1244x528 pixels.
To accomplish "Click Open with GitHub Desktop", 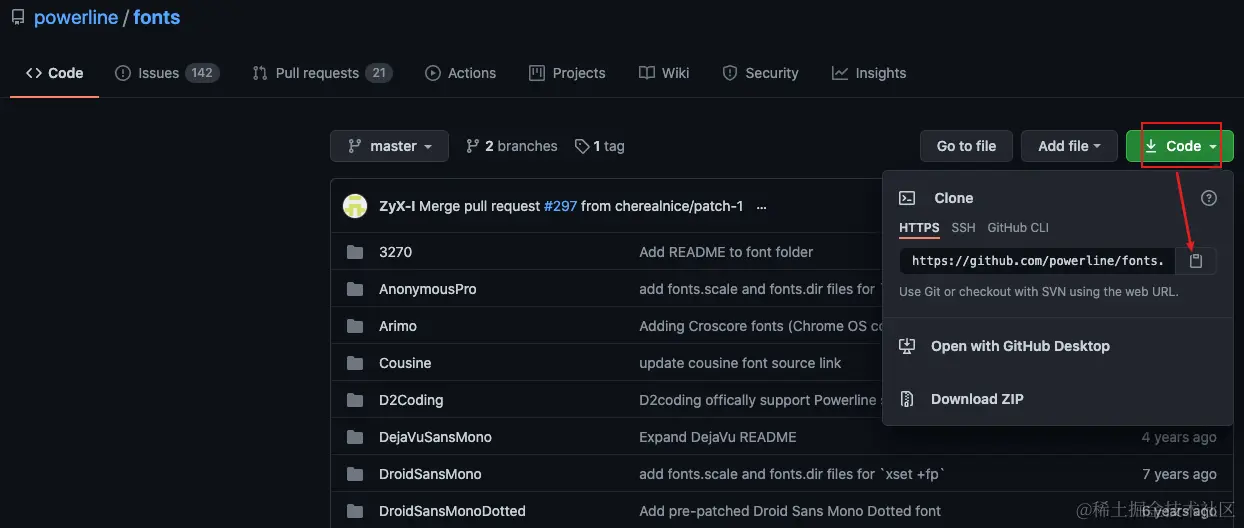I will [x=1019, y=346].
